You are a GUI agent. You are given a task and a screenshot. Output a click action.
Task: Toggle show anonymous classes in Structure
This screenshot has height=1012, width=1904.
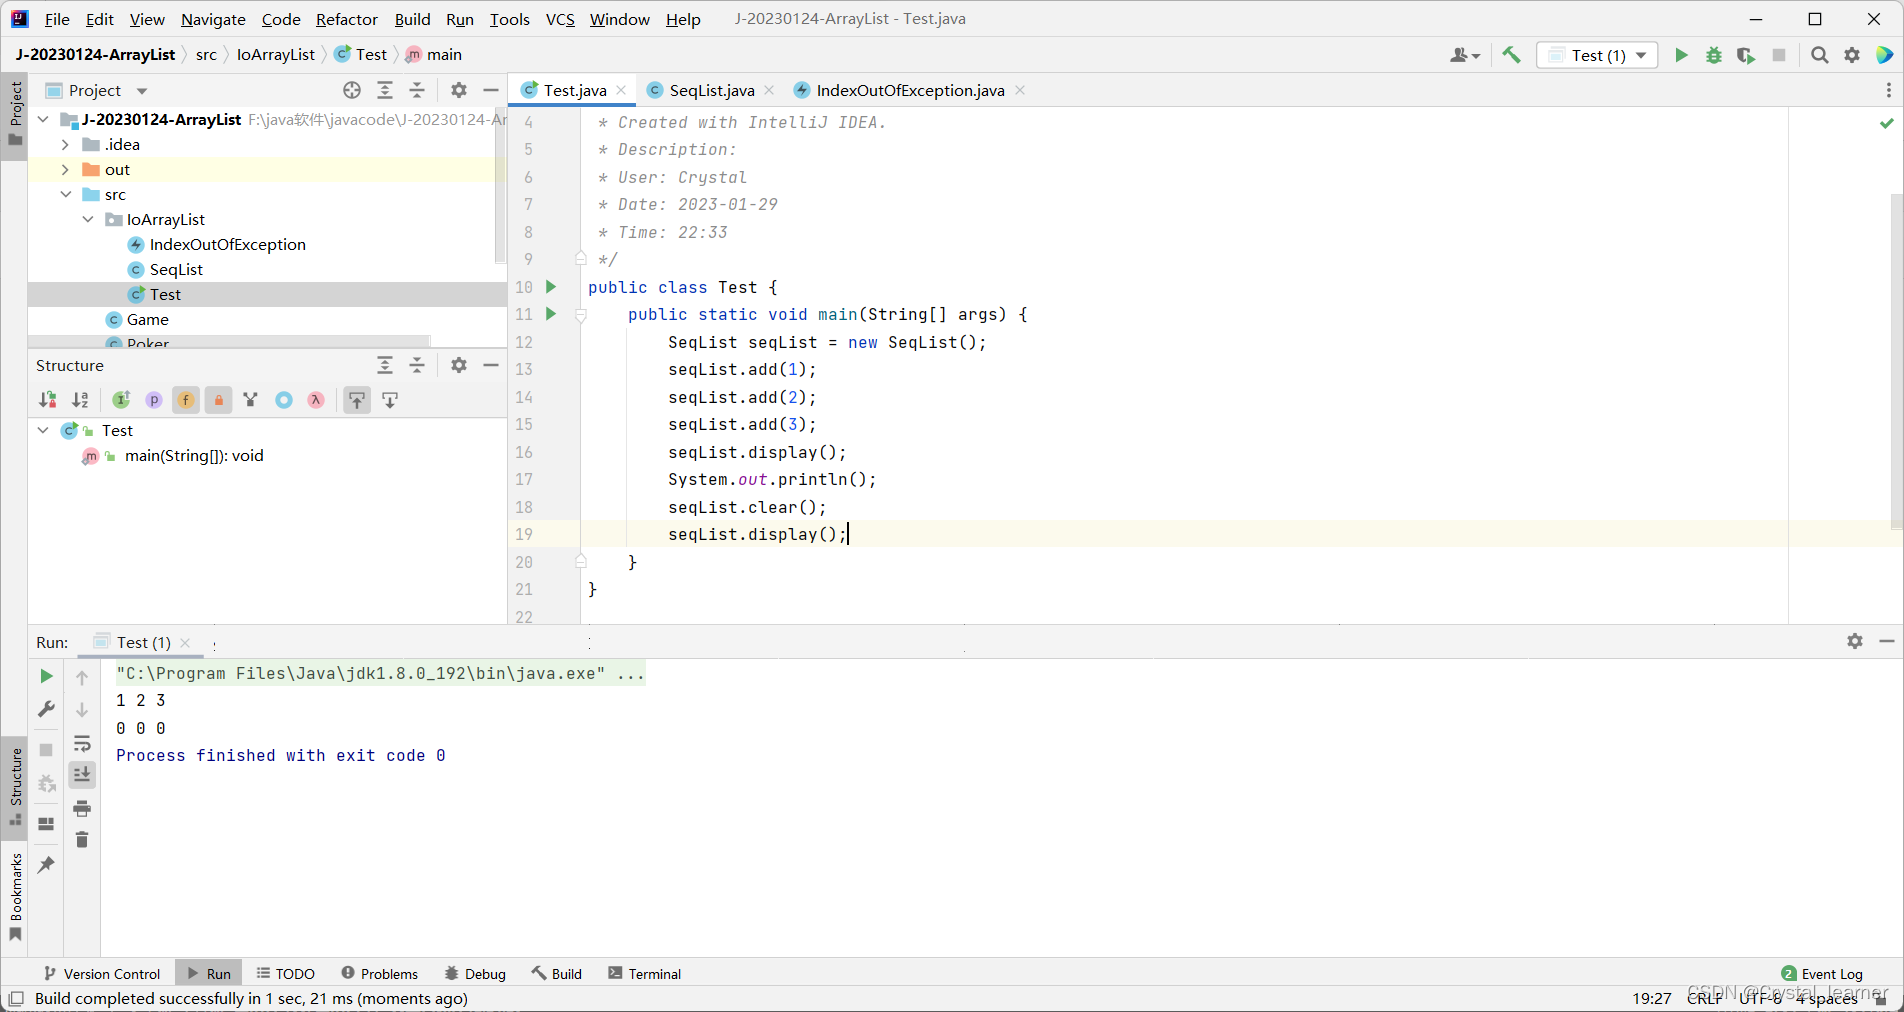[284, 400]
